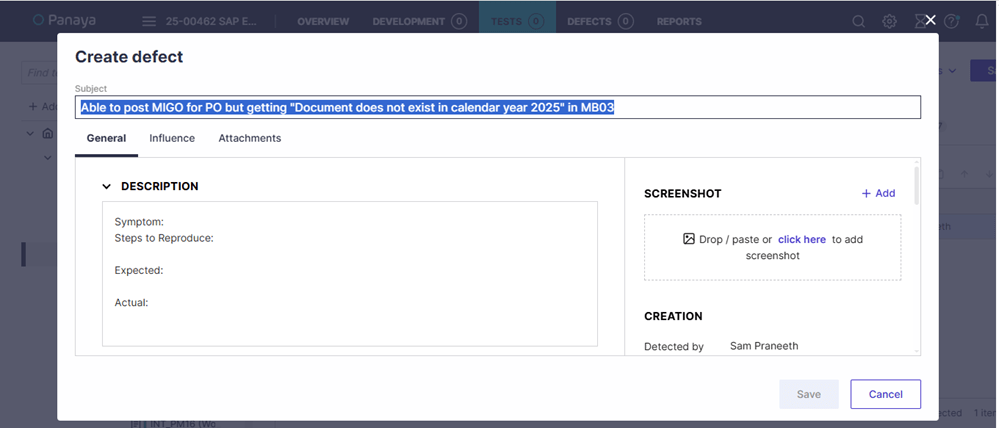Close the Create defect dialog with X
The image size is (999, 428).
(x=930, y=20)
